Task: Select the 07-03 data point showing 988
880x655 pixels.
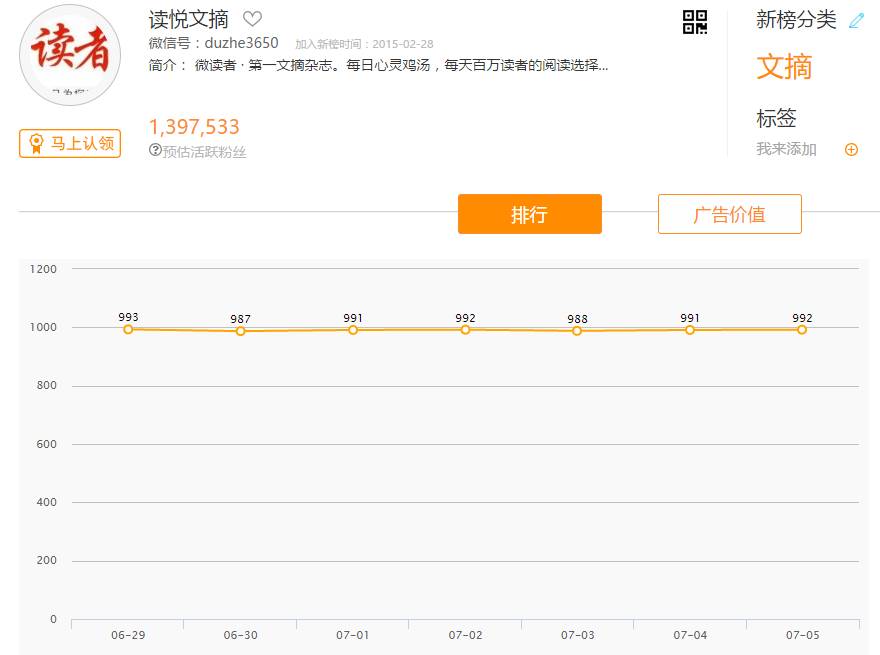Action: pyautogui.click(x=577, y=331)
